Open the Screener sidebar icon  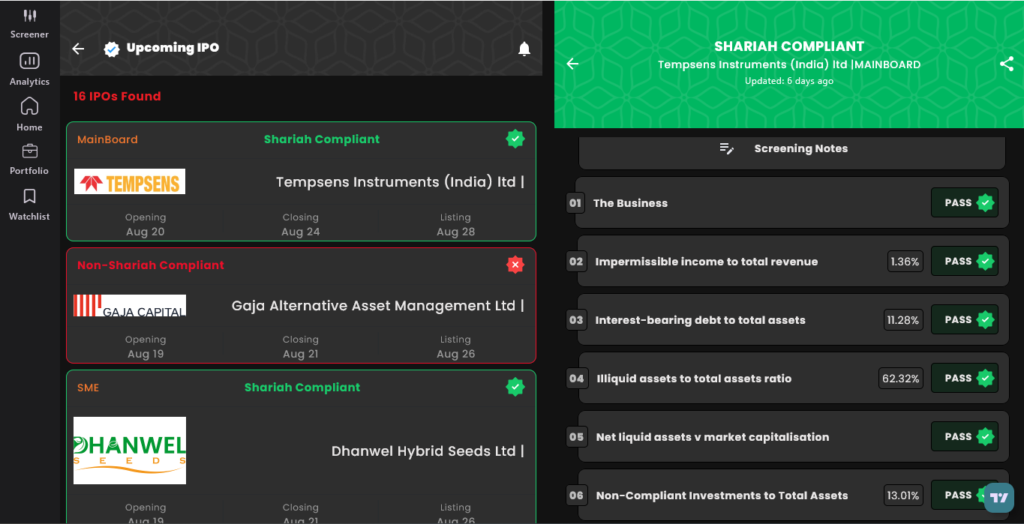pos(29,16)
